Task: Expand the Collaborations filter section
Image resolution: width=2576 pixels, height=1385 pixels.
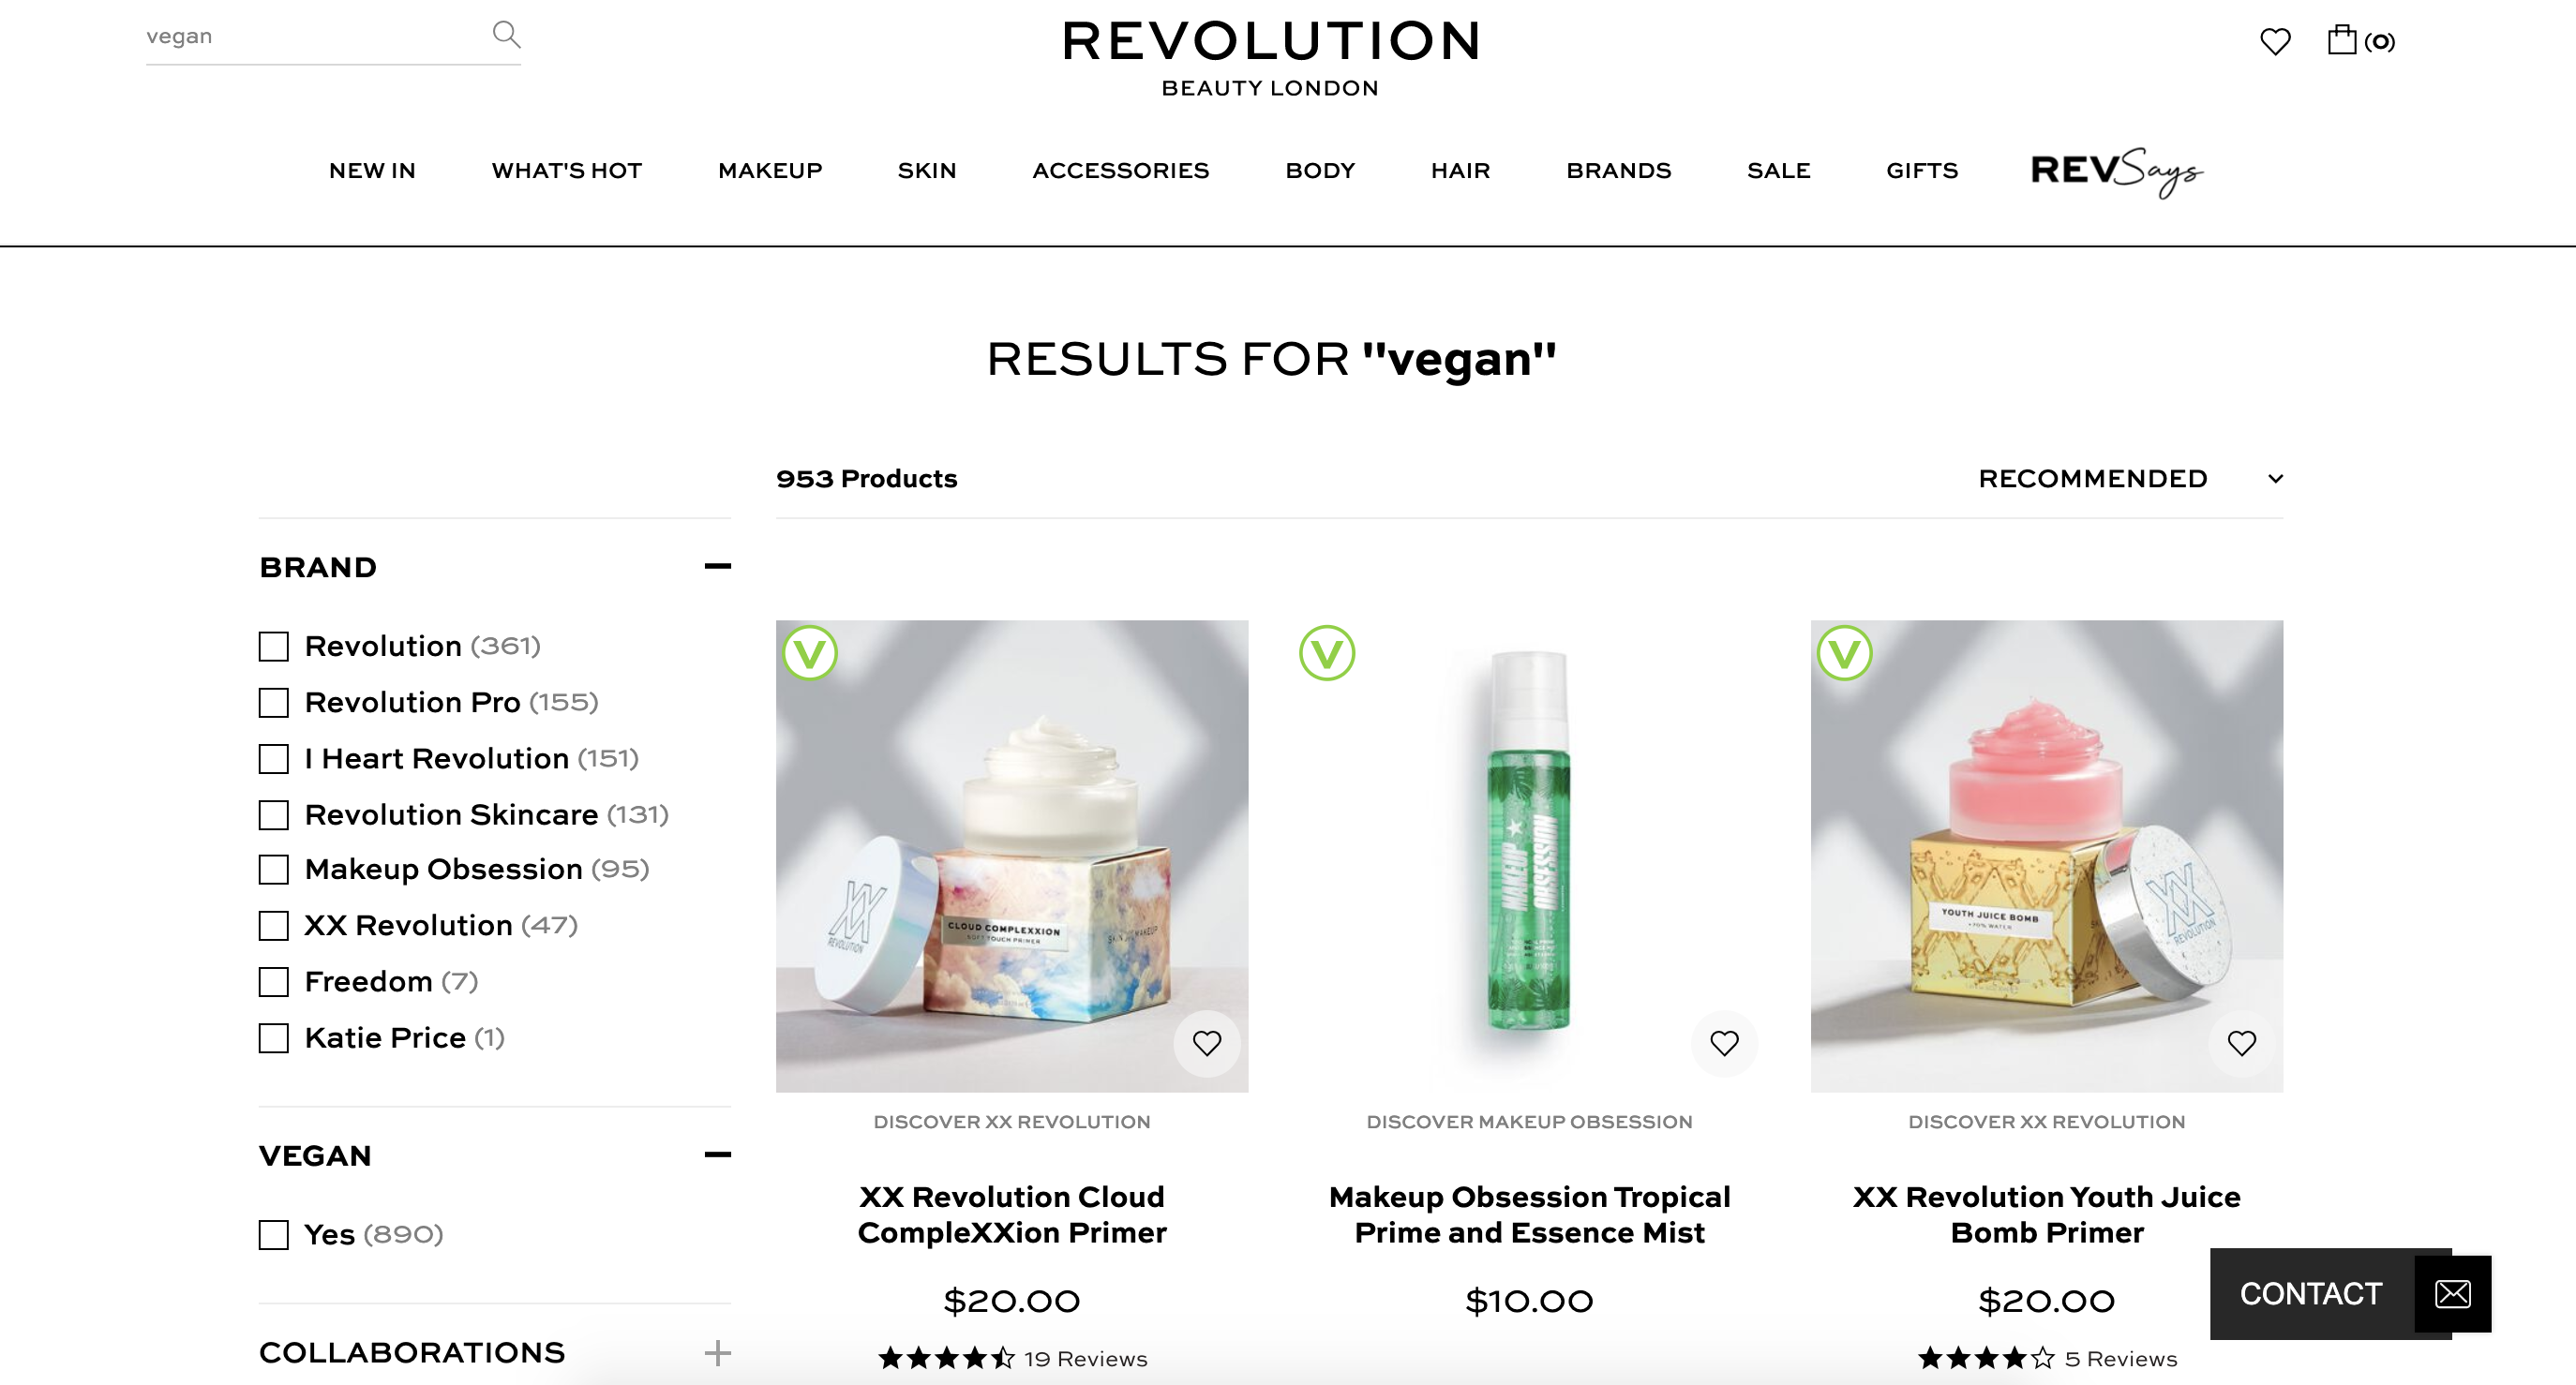Action: coord(717,1353)
